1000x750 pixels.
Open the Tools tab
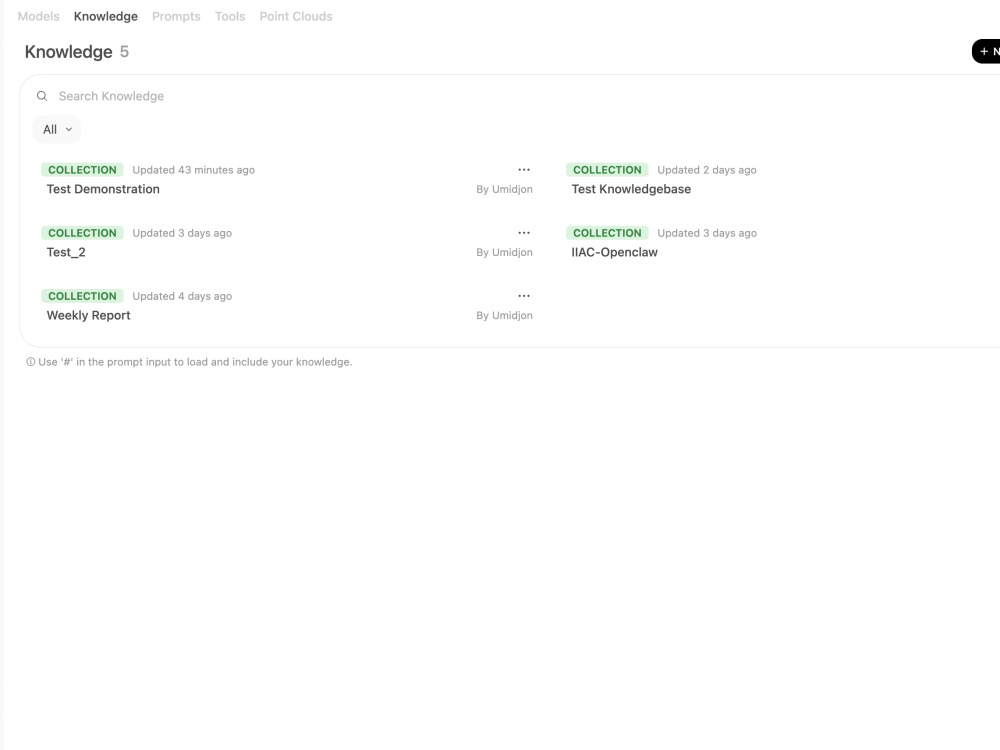(x=230, y=17)
